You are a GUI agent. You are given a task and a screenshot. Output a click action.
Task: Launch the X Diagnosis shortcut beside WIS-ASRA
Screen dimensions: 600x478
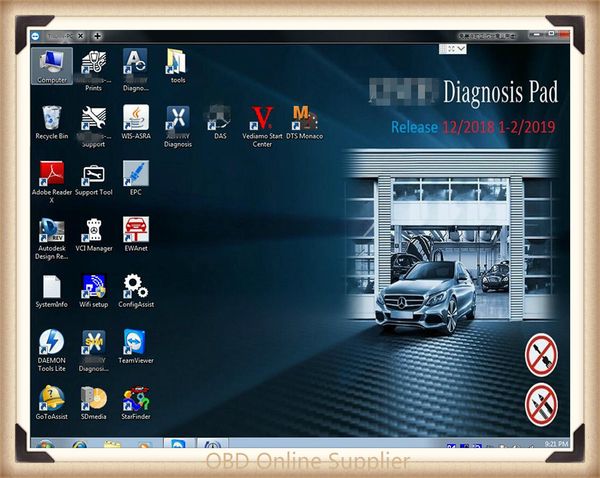[x=178, y=127]
